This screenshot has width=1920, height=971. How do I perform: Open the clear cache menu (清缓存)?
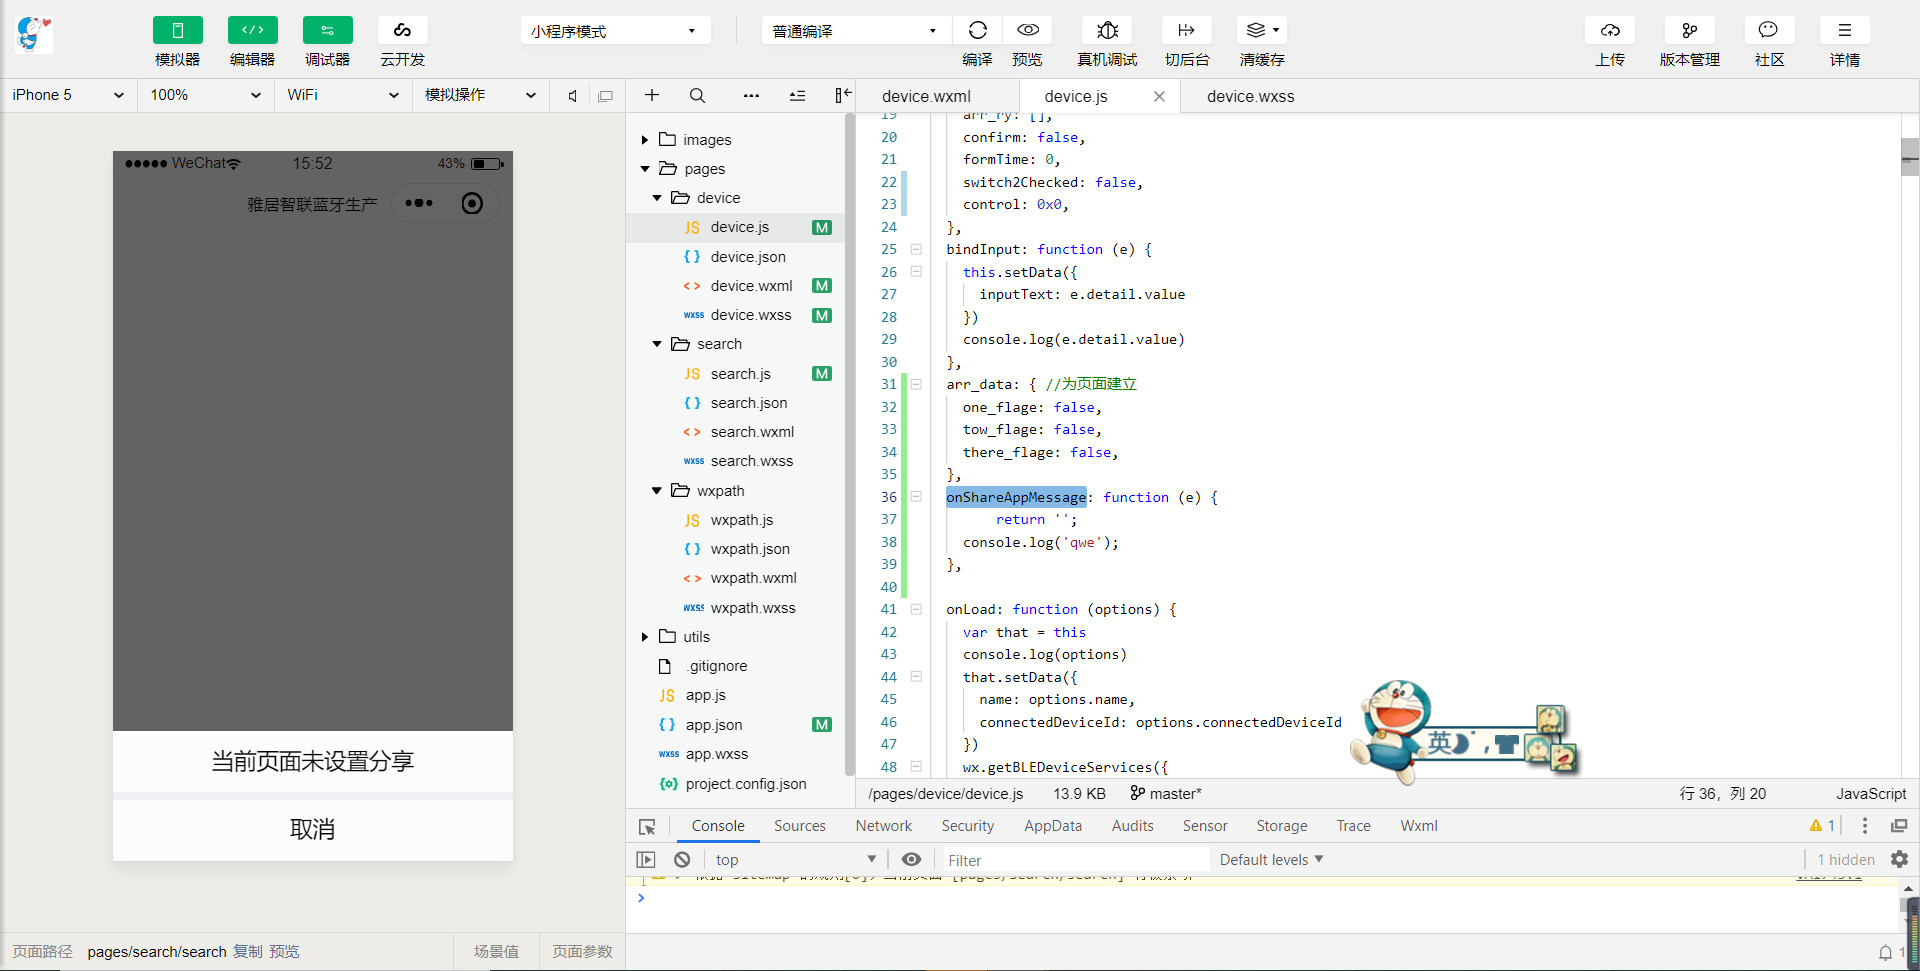tap(1262, 30)
